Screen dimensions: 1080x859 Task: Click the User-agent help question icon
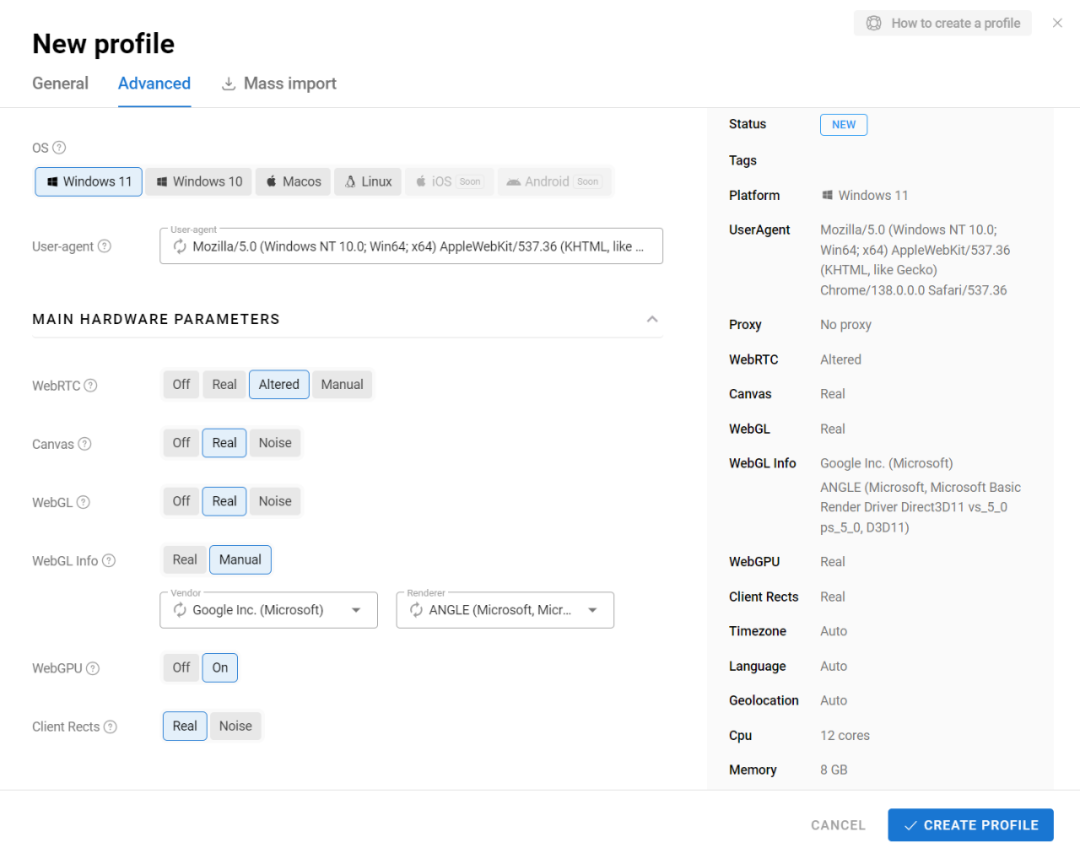104,246
